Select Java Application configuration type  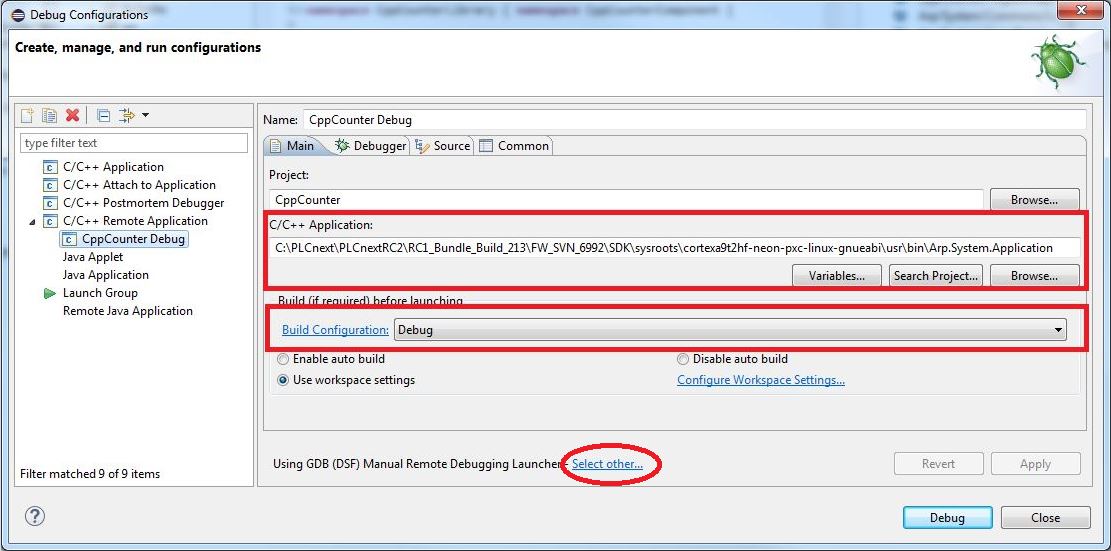coord(106,275)
